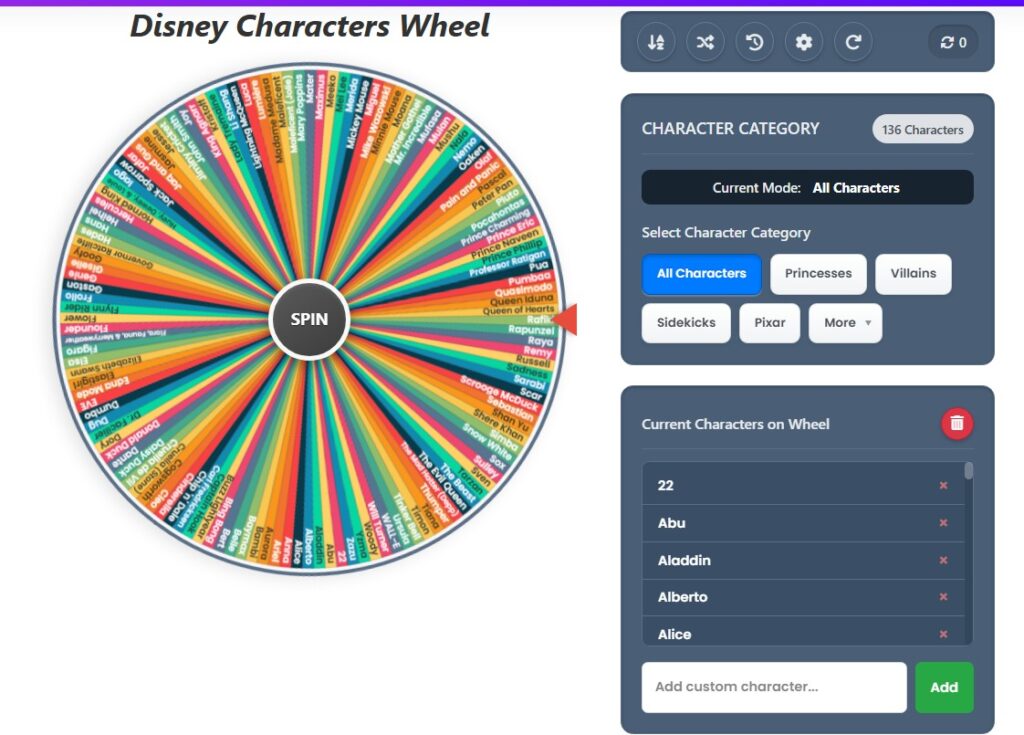Click the Current Mode display bar
The image size is (1024, 735).
[807, 187]
